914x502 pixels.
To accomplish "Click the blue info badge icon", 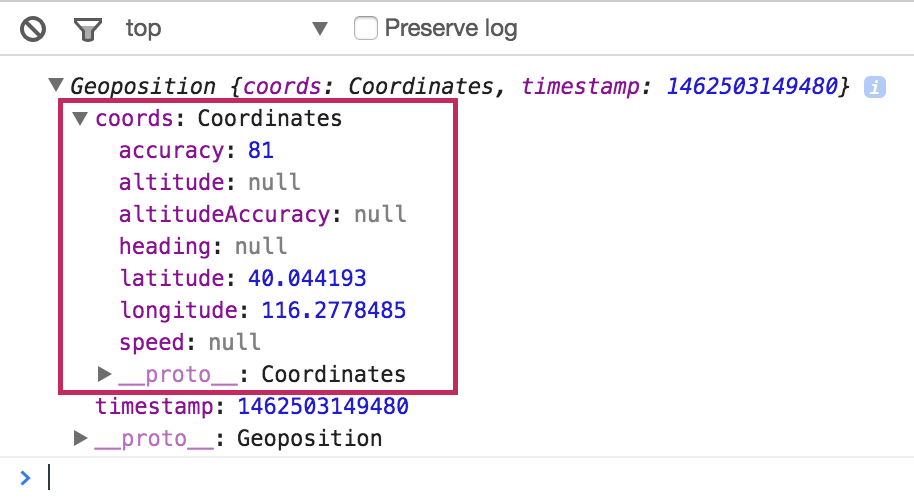I will 875,87.
